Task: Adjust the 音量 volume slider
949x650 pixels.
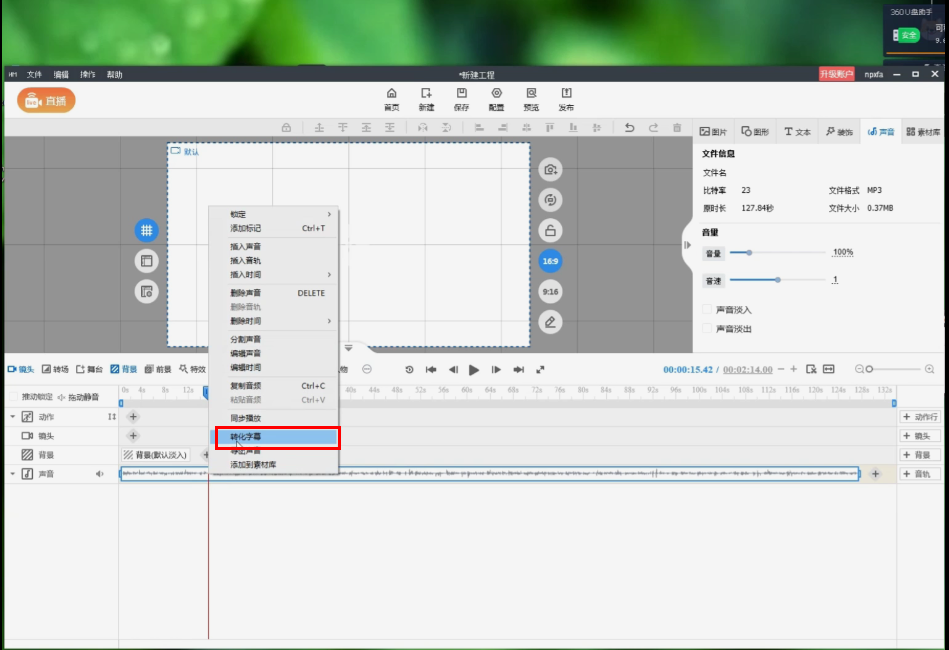Action: coord(748,253)
